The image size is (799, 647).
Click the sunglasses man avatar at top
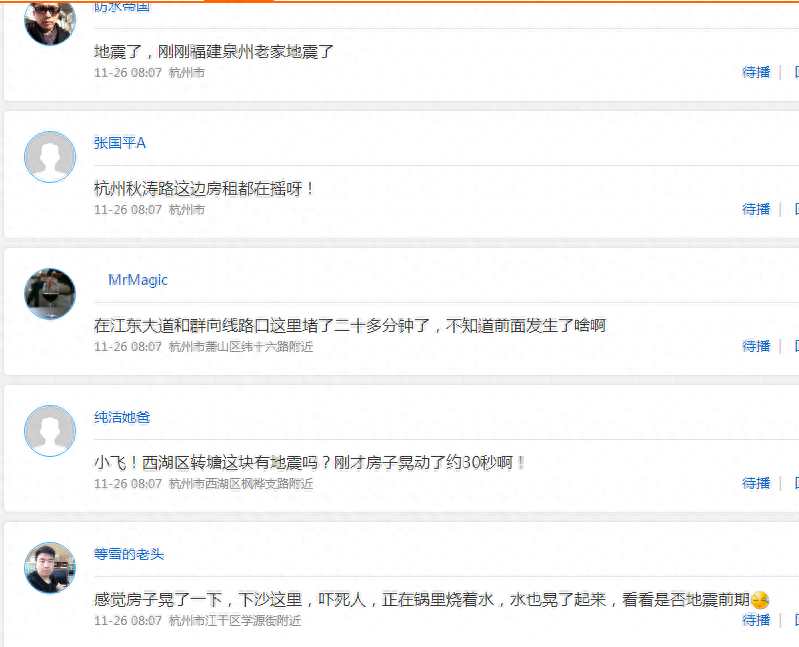[x=49, y=20]
